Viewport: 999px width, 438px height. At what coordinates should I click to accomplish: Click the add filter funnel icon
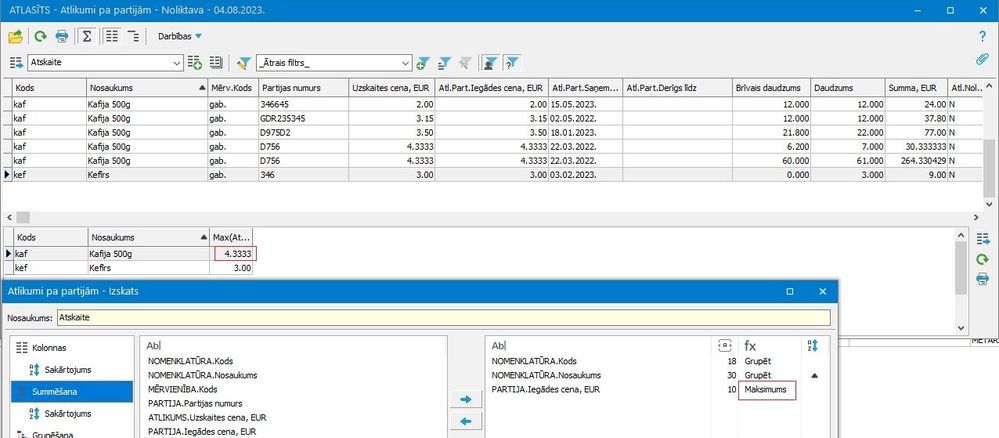coord(423,63)
